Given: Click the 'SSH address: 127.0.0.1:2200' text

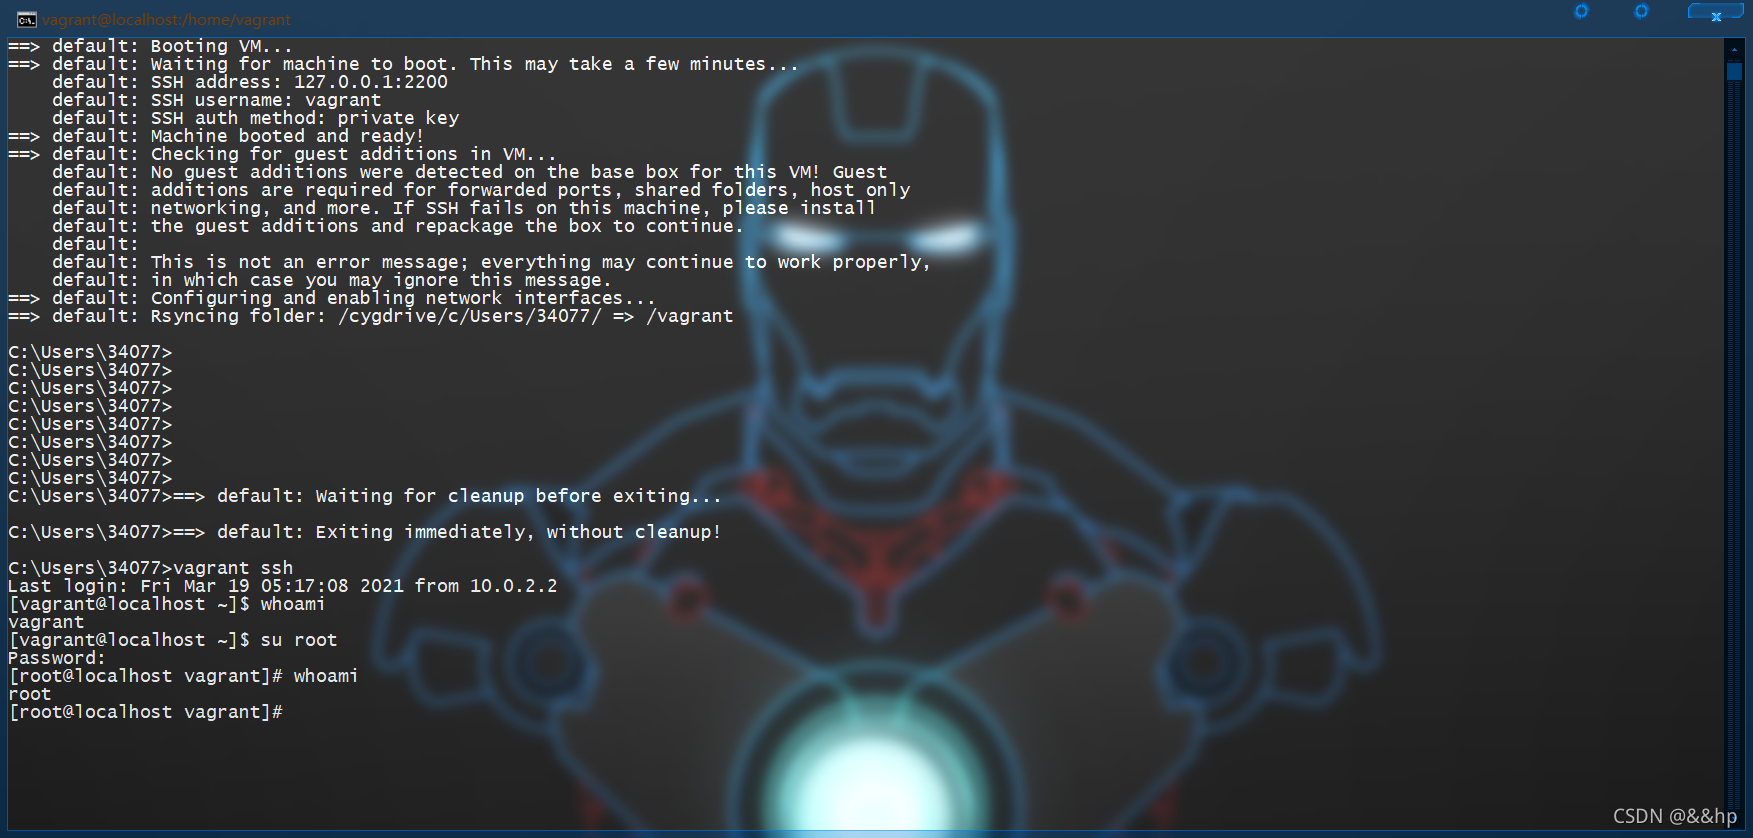Looking at the screenshot, I should coord(250,82).
